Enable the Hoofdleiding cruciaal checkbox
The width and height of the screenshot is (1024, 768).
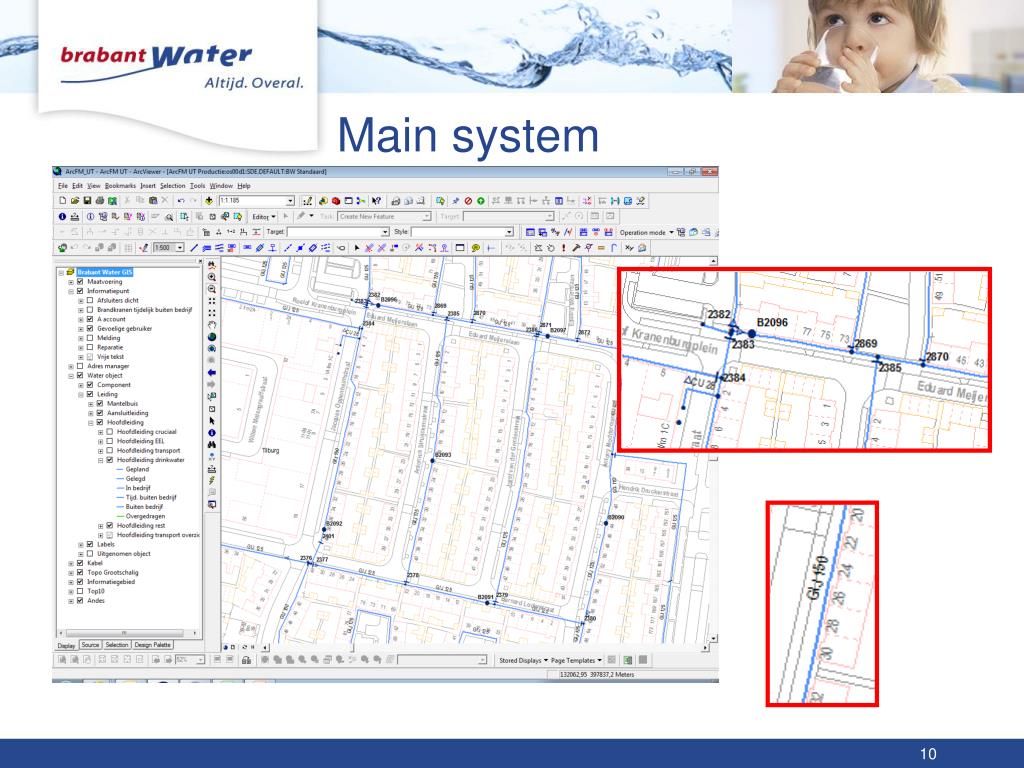(110, 432)
